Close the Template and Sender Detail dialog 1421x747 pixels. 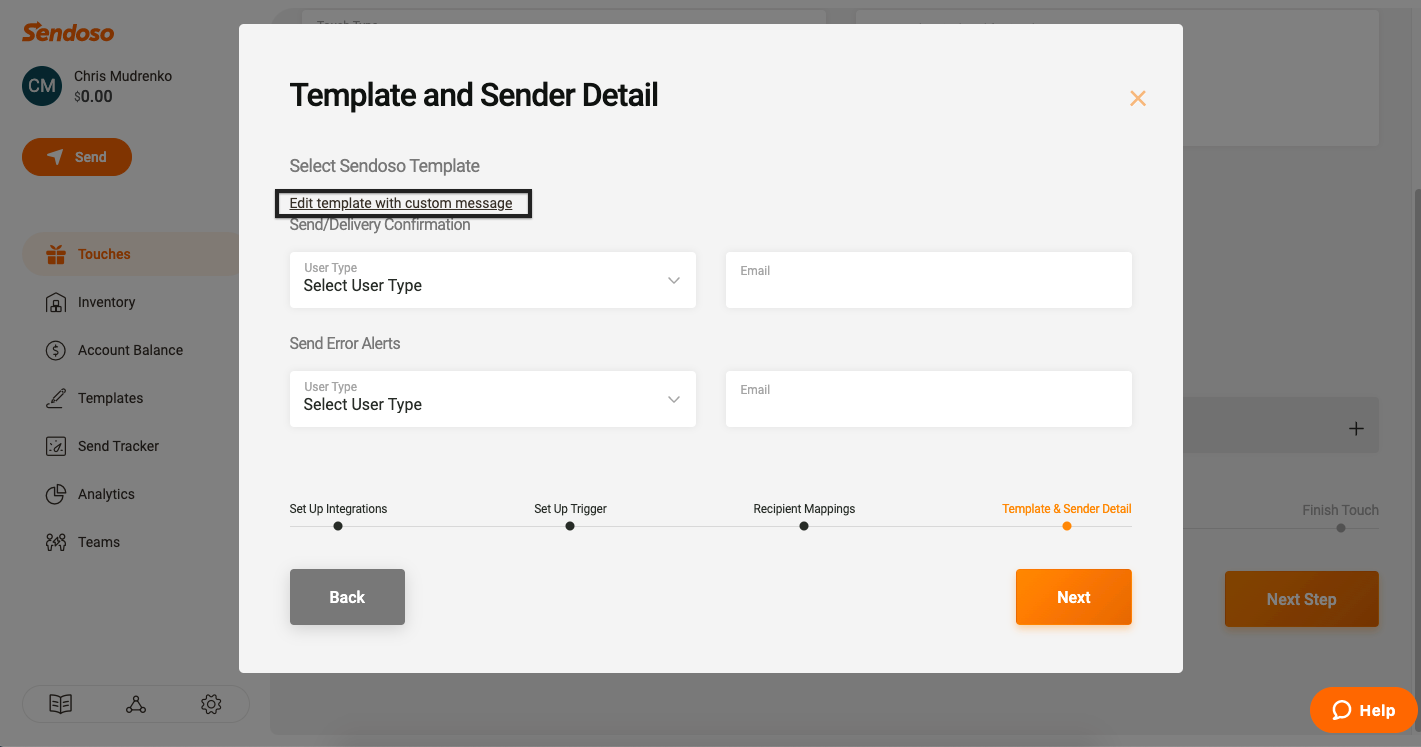(x=1137, y=98)
